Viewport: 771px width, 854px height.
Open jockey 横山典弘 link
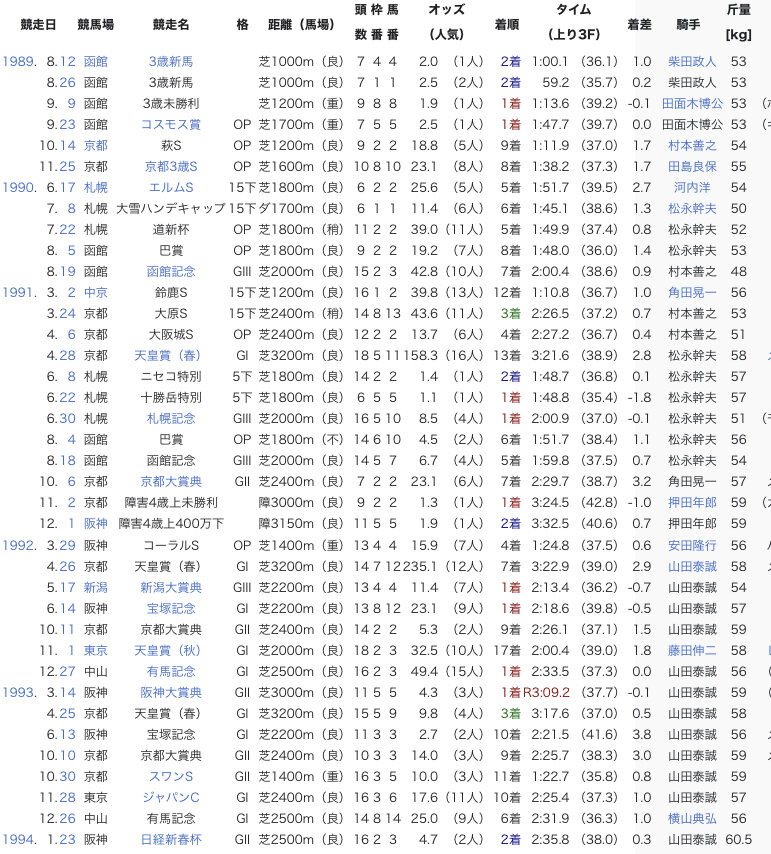(692, 819)
